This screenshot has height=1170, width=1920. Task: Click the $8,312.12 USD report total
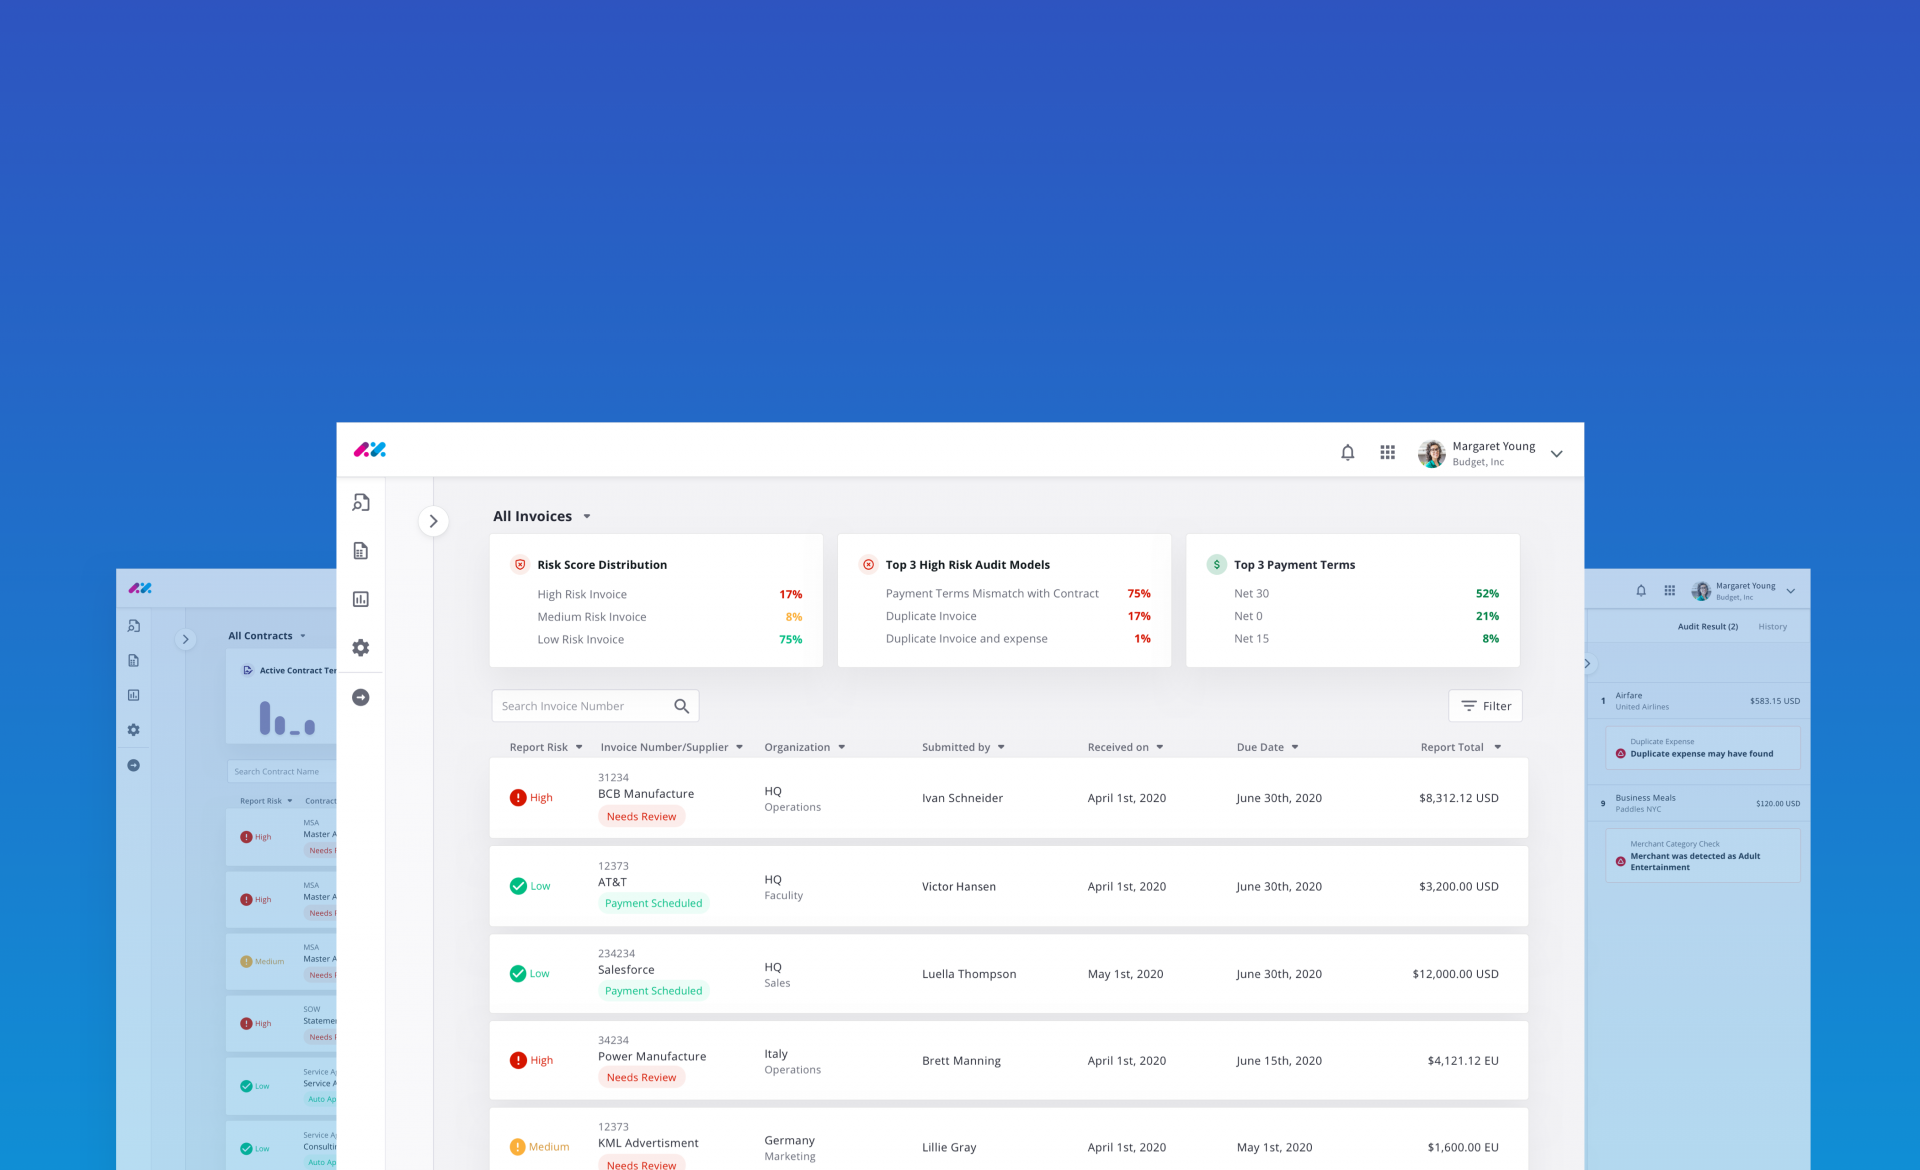tap(1459, 798)
